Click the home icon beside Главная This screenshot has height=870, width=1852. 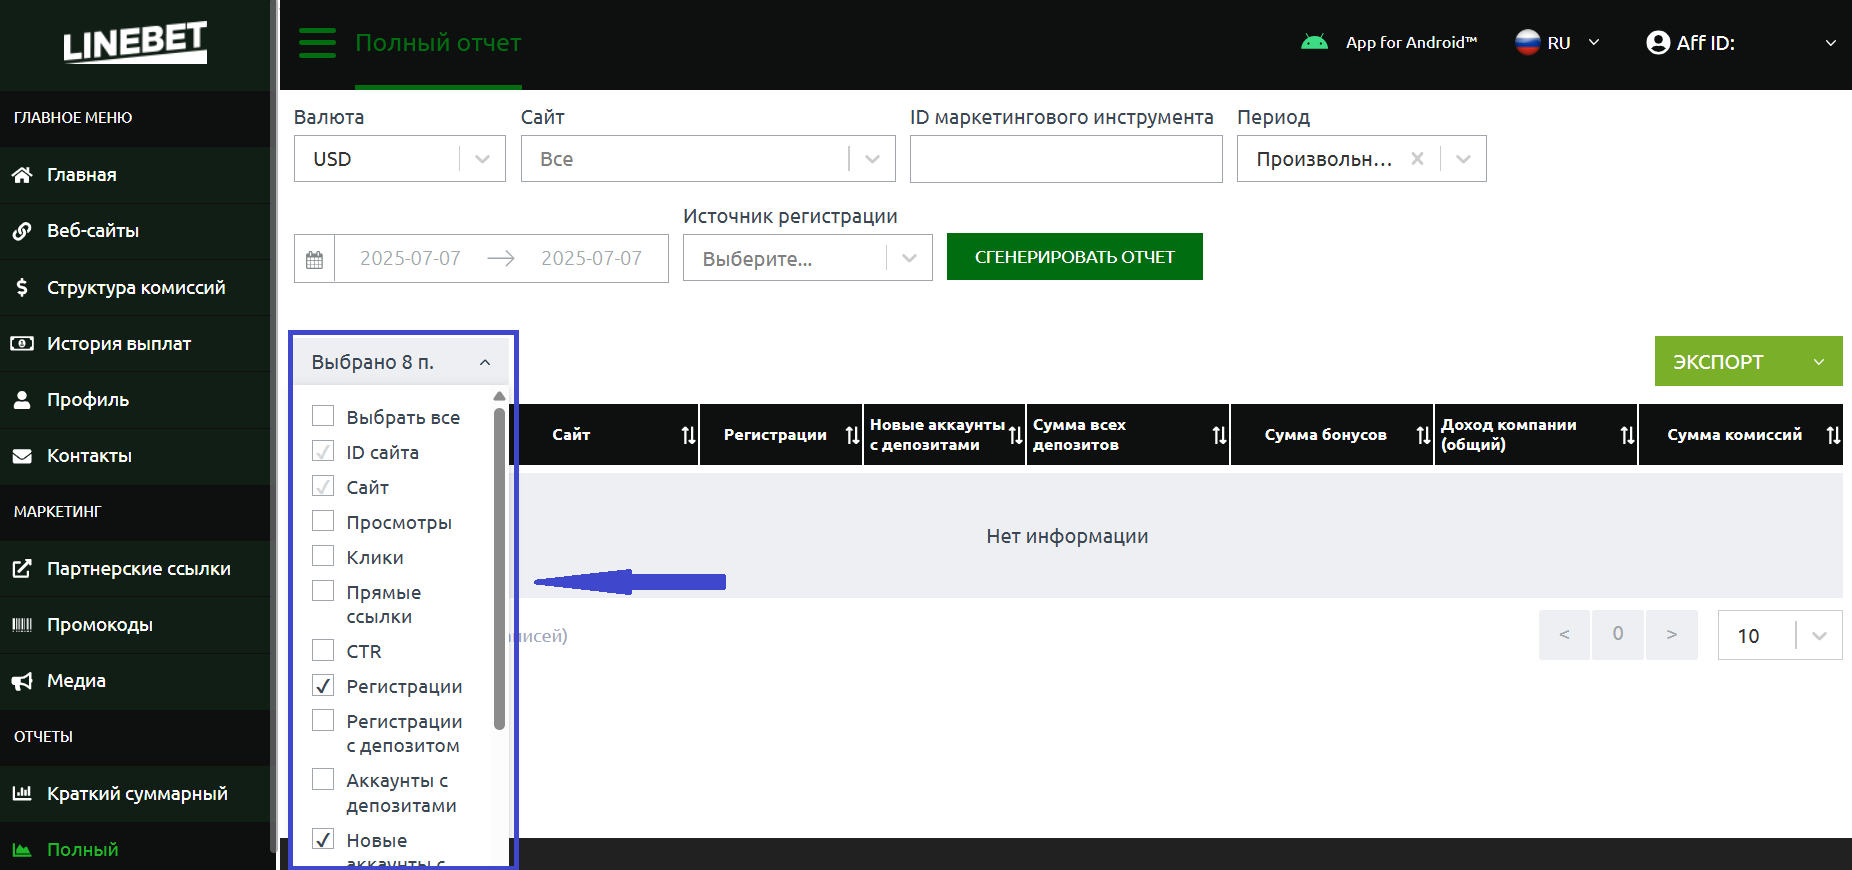pyautogui.click(x=22, y=175)
